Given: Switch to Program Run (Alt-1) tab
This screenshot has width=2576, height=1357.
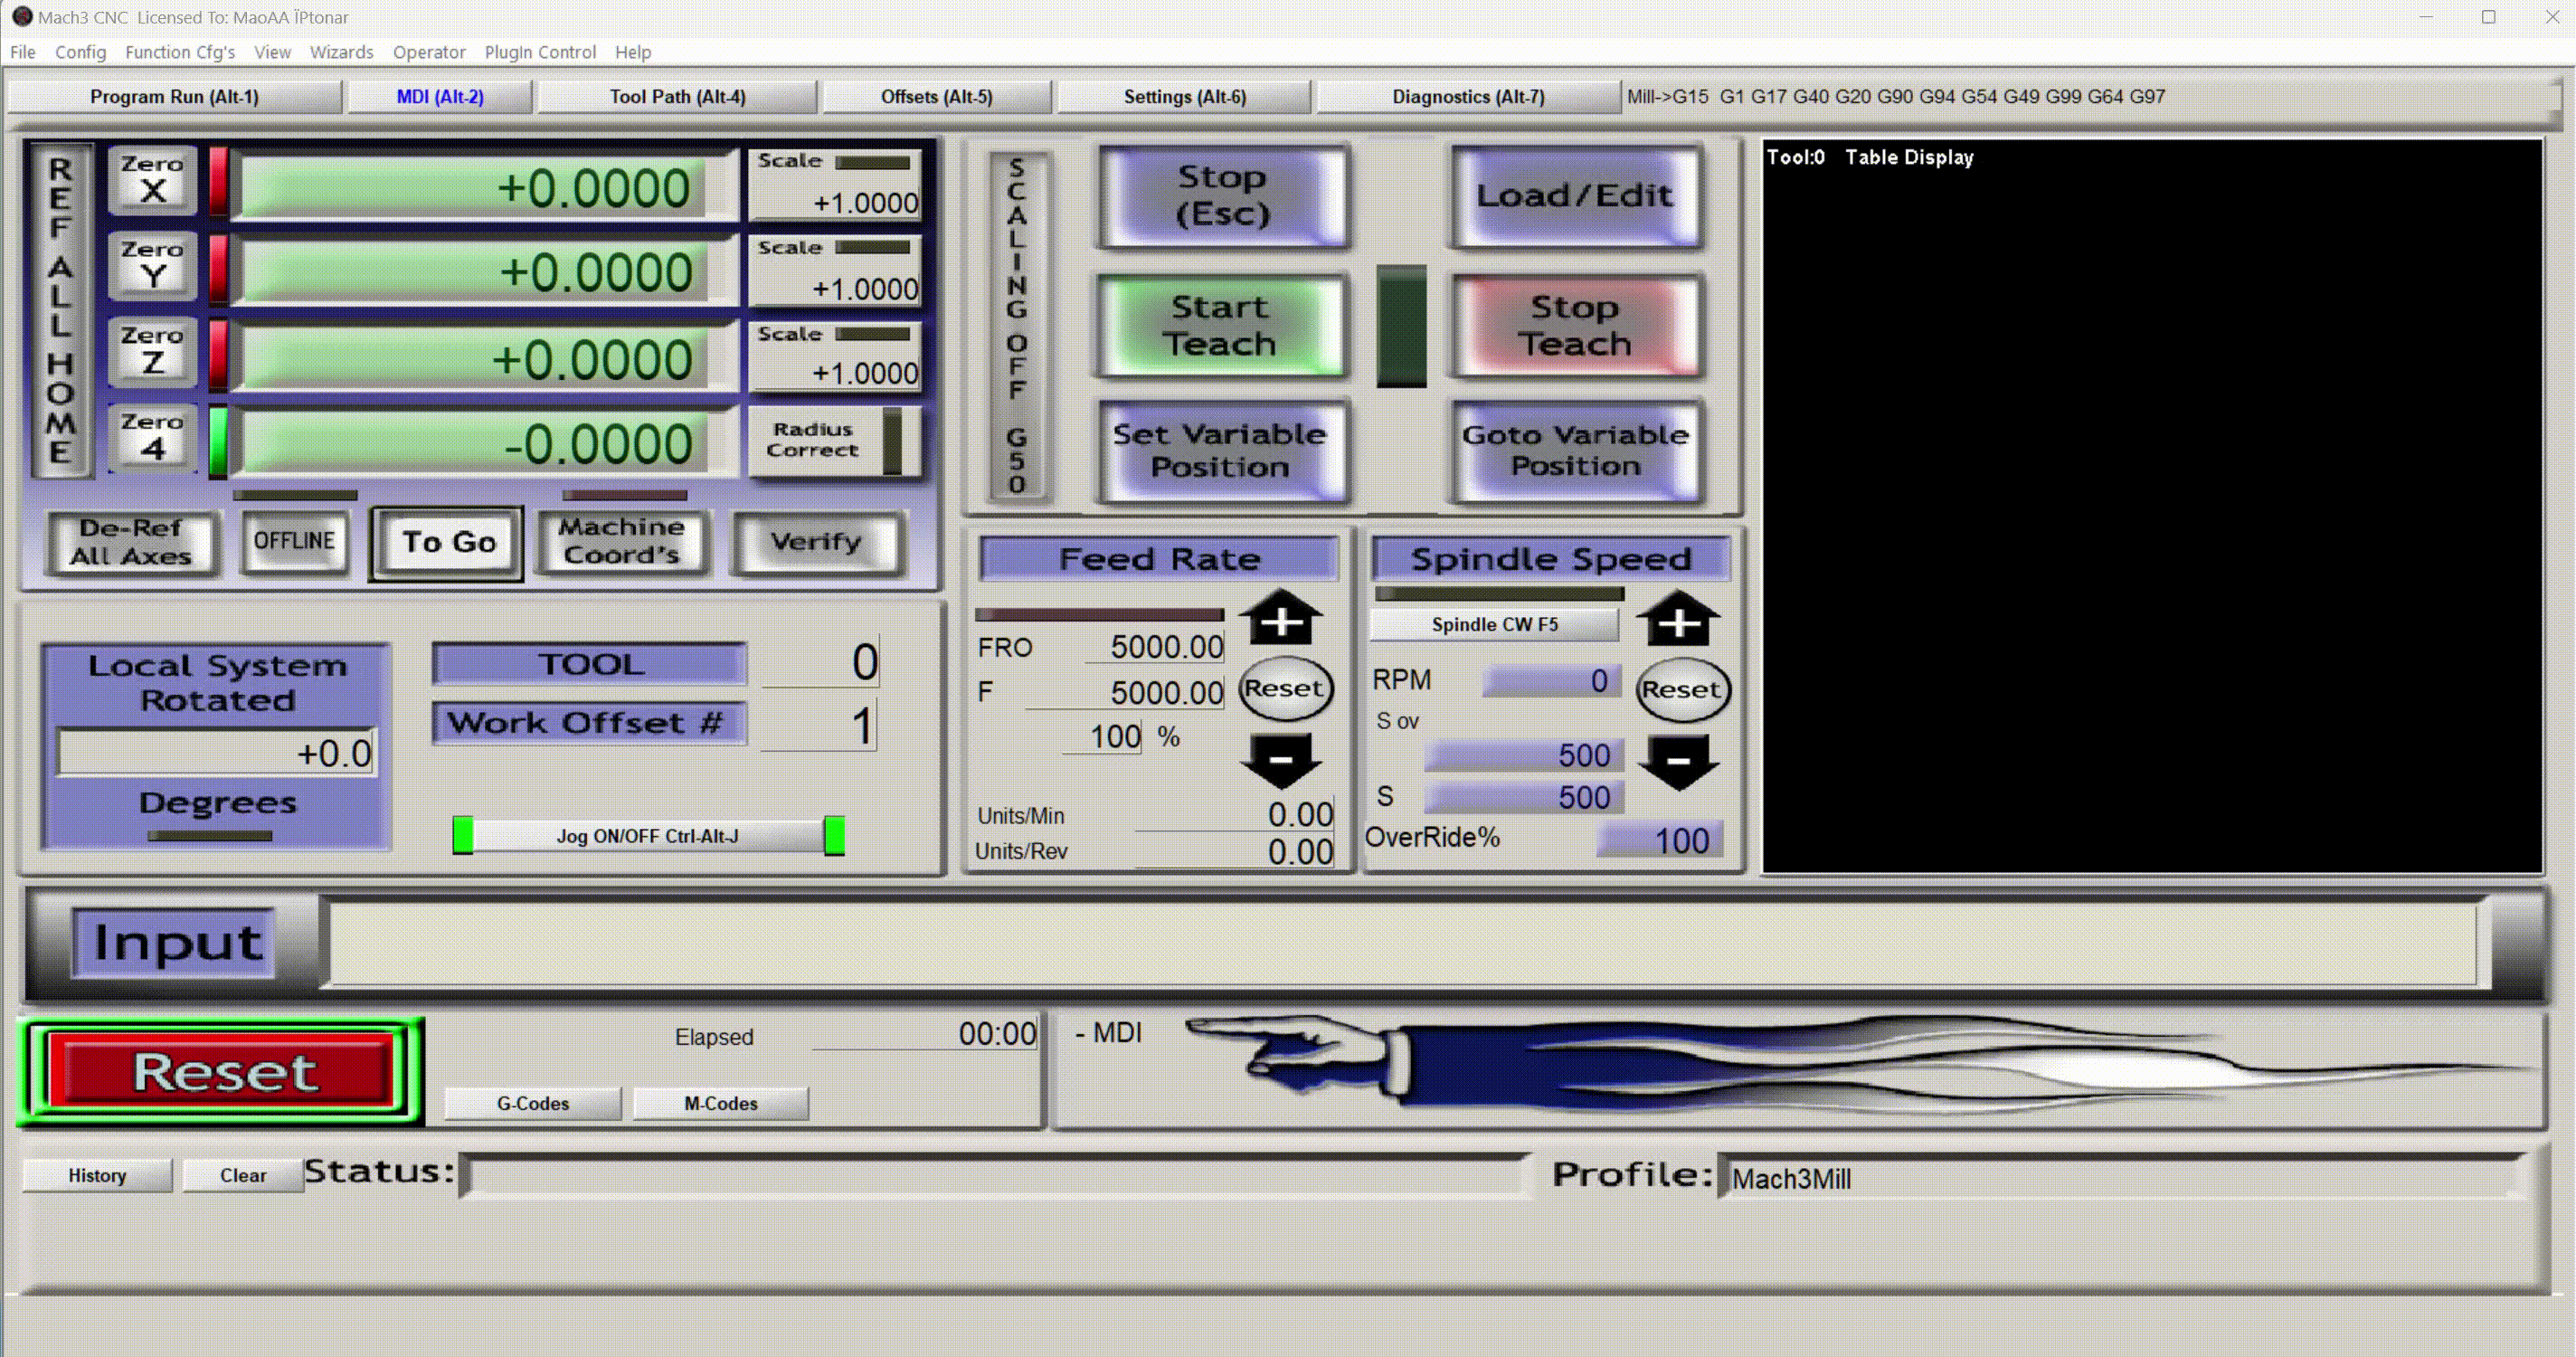Looking at the screenshot, I should click(174, 96).
